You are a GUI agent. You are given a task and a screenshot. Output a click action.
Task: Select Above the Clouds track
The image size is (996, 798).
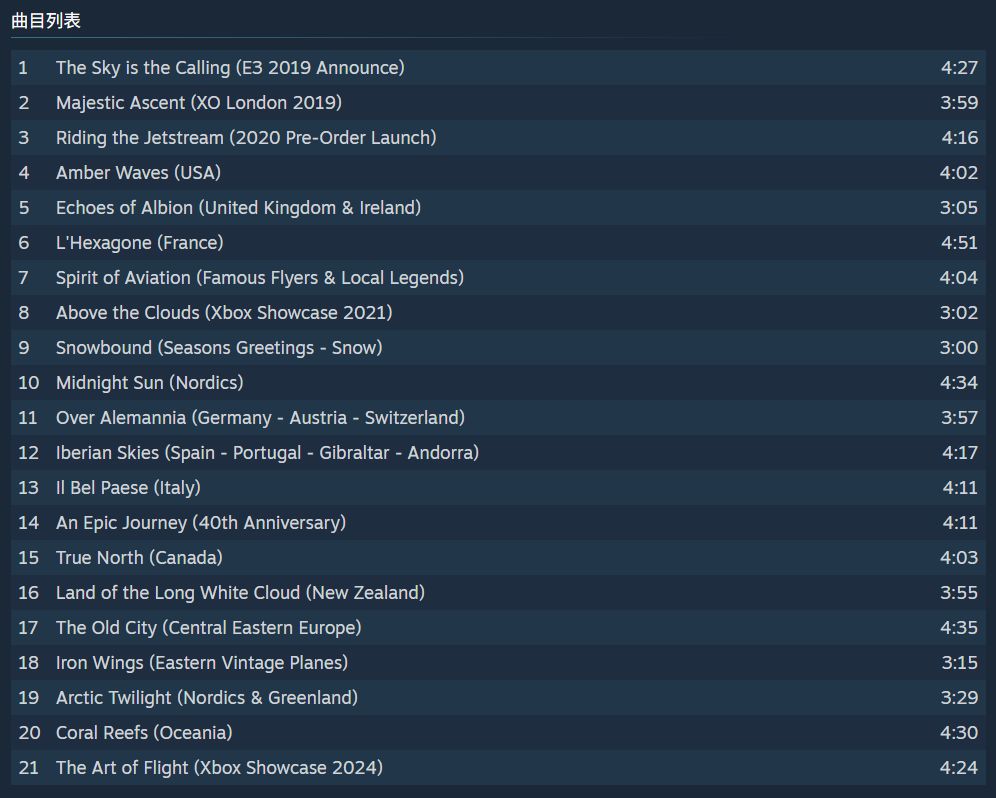point(498,312)
